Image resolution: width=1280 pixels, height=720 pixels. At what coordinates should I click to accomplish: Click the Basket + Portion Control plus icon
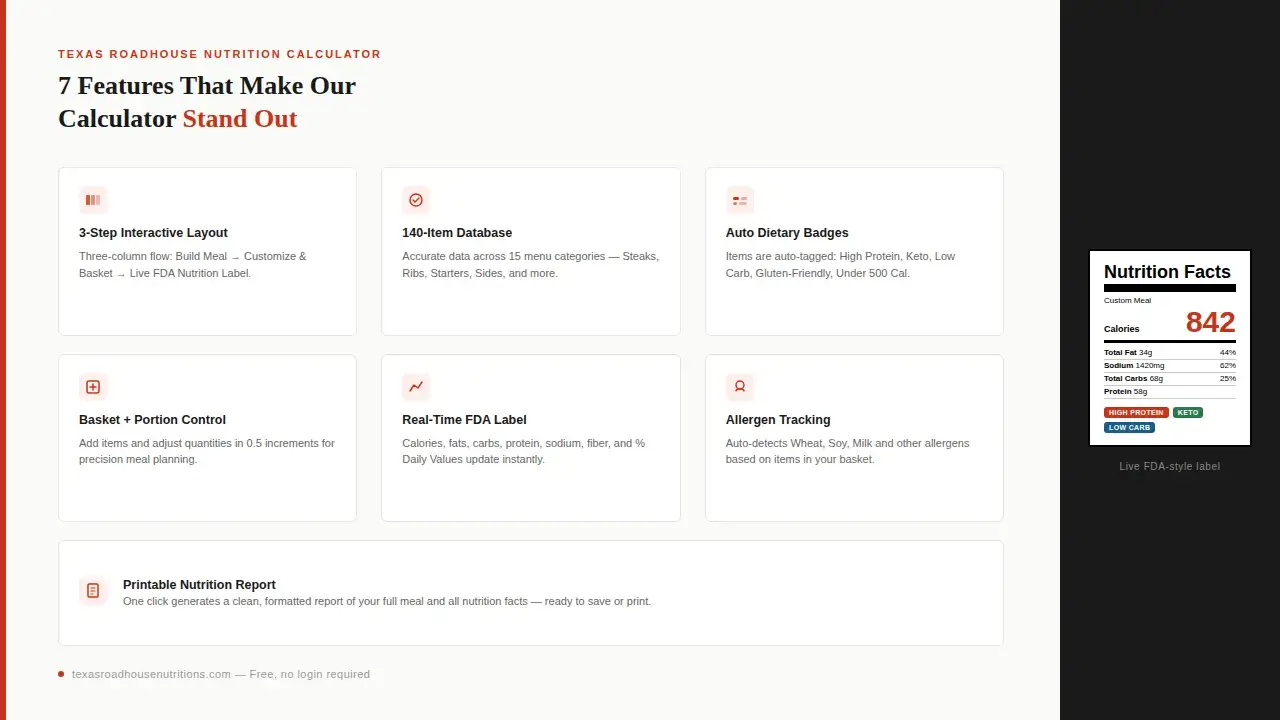(x=93, y=387)
